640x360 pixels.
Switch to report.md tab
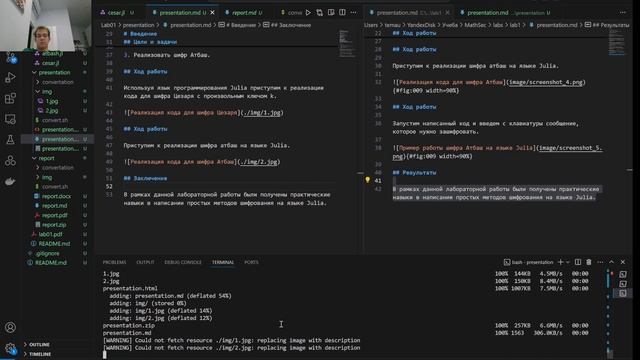point(244,13)
